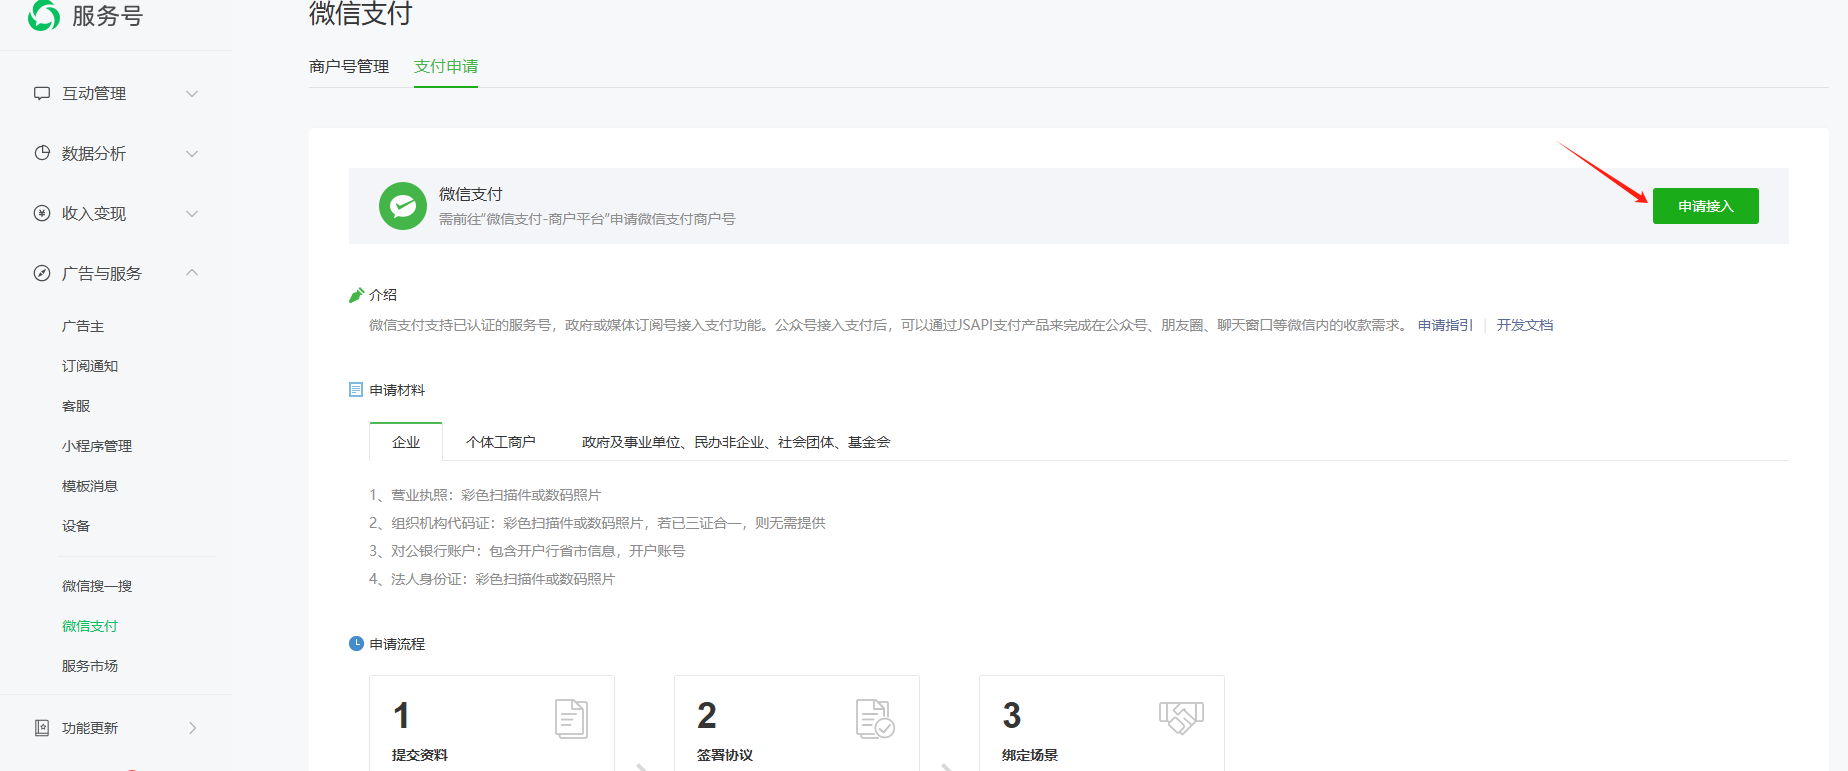Open 订阅通知 in the sidebar

(90, 366)
